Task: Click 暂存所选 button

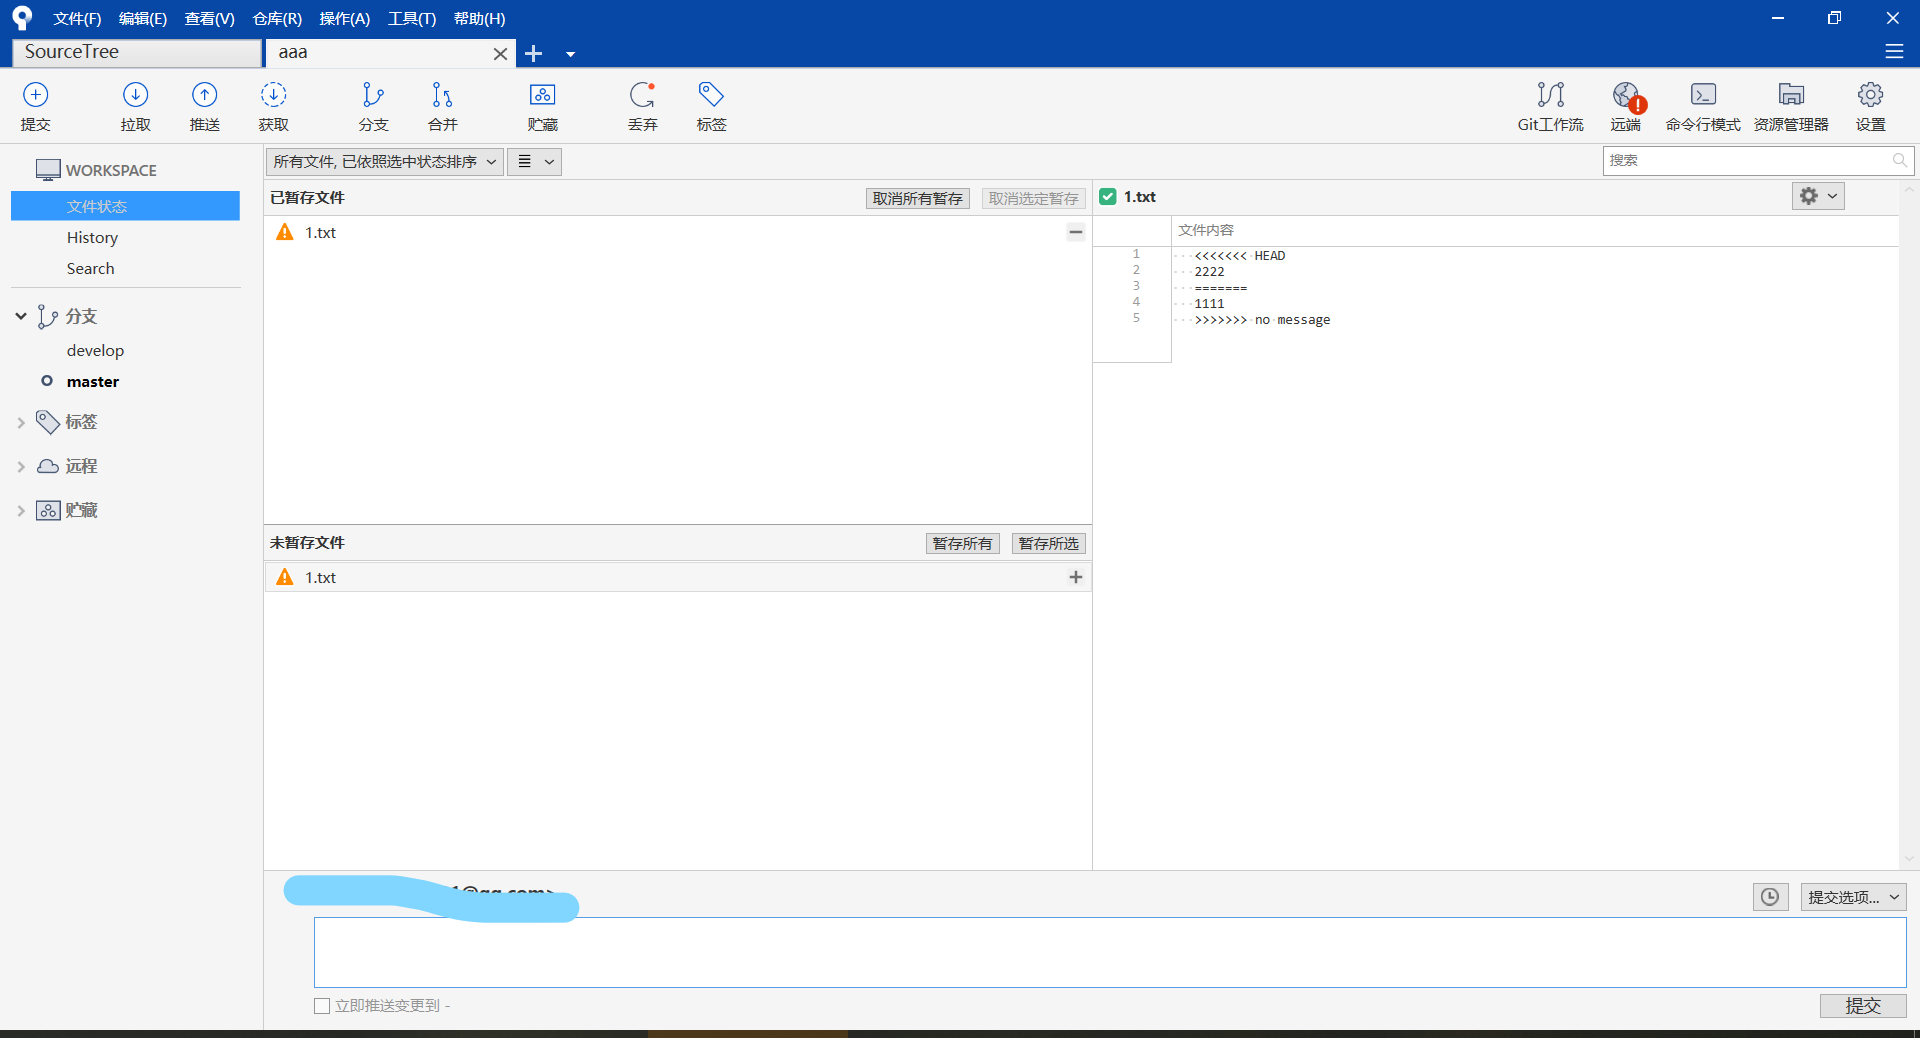Action: pyautogui.click(x=1048, y=543)
